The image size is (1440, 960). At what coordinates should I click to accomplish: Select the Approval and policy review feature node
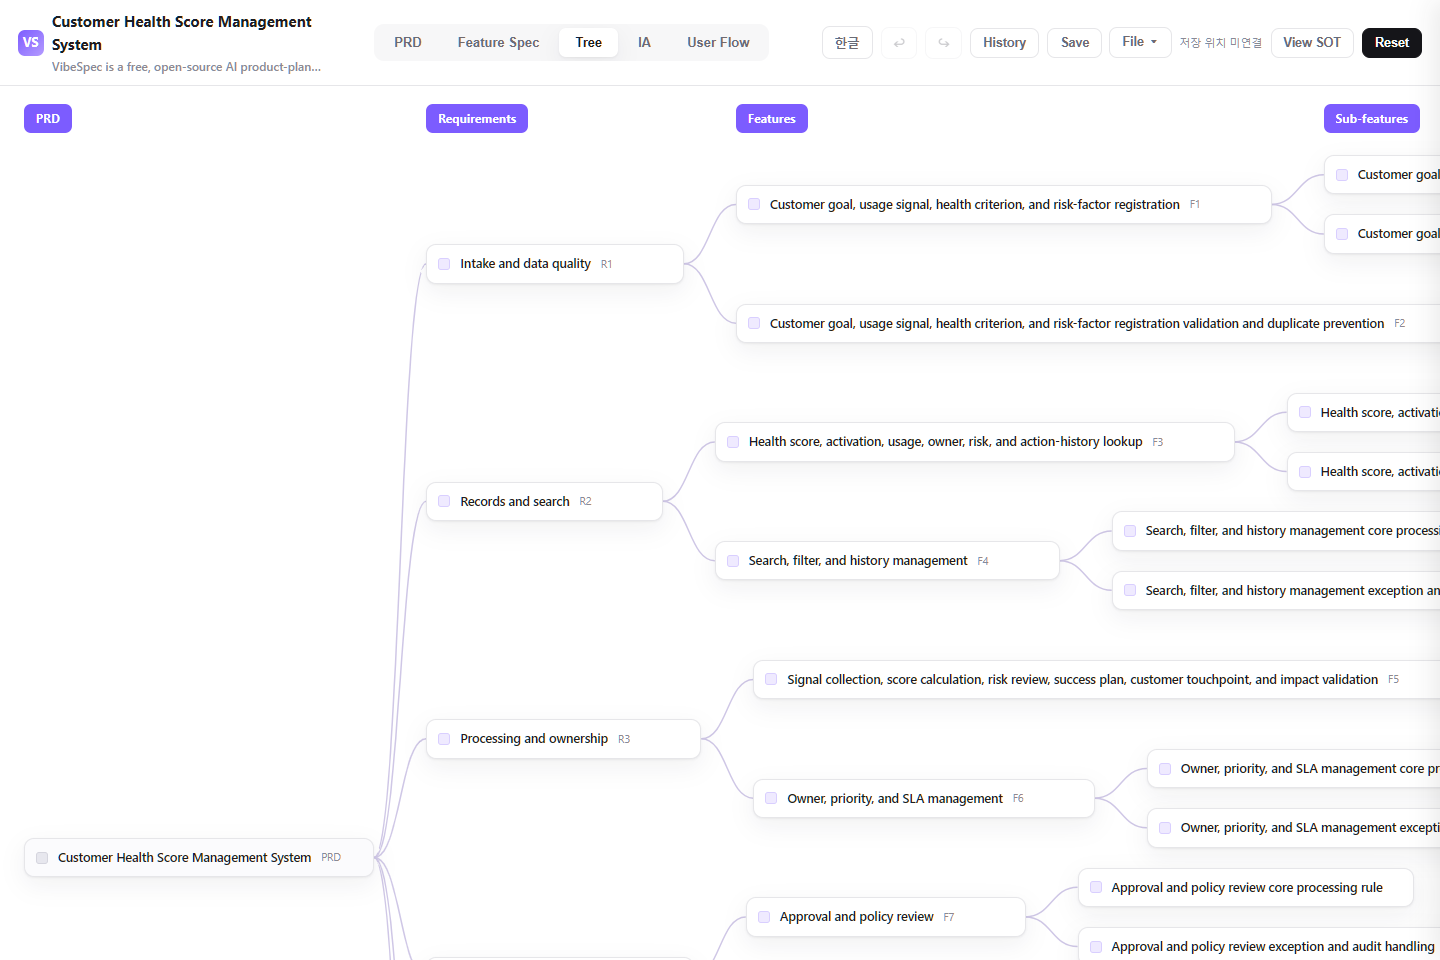click(x=886, y=917)
